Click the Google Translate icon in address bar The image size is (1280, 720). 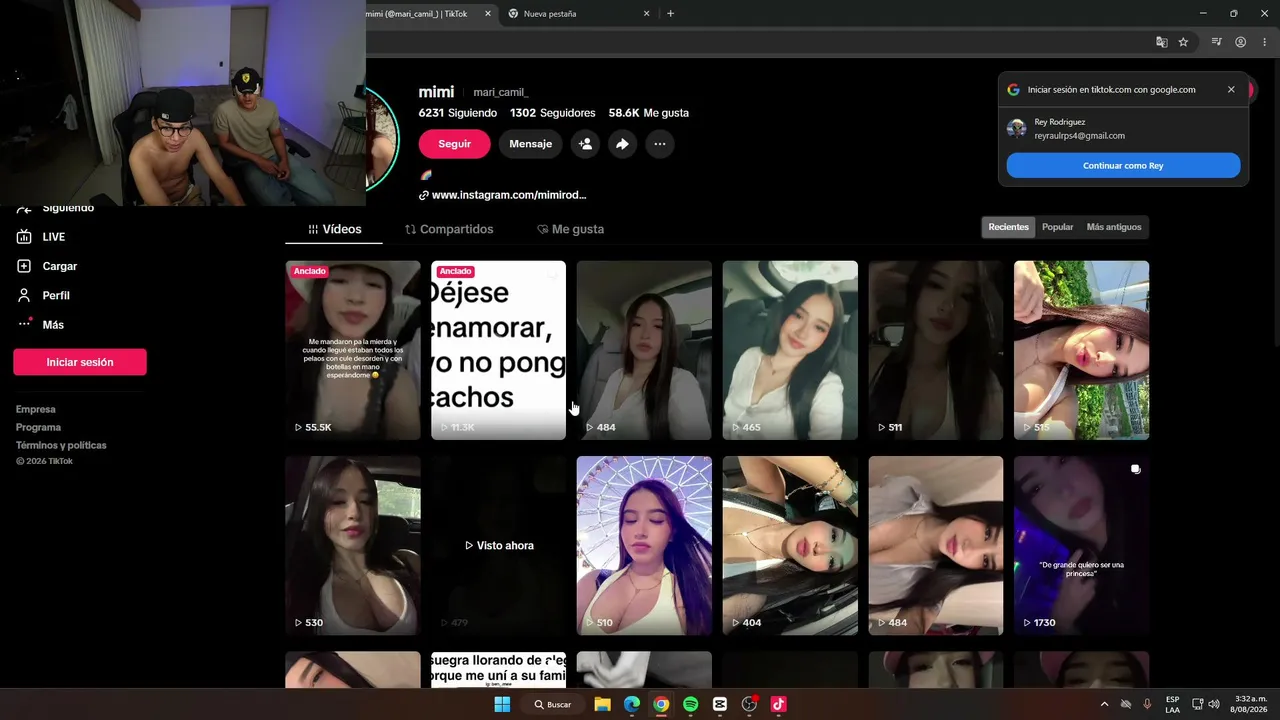[1161, 42]
